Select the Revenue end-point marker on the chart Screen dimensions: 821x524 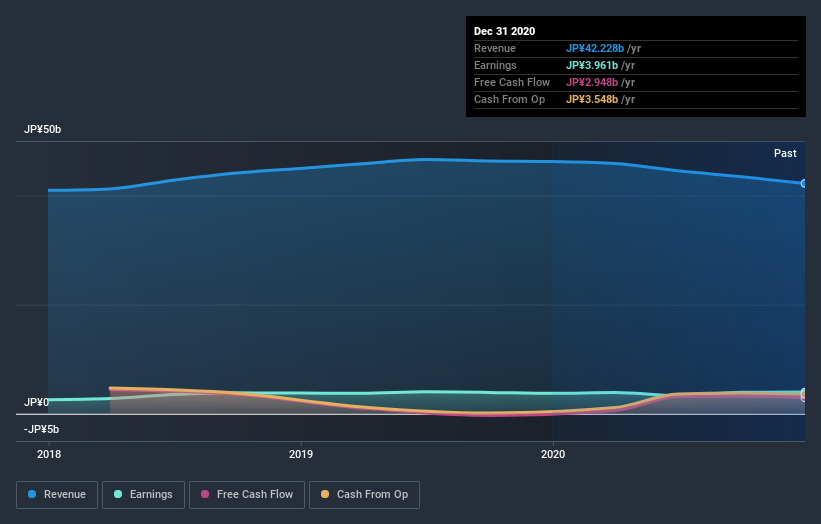[x=804, y=183]
